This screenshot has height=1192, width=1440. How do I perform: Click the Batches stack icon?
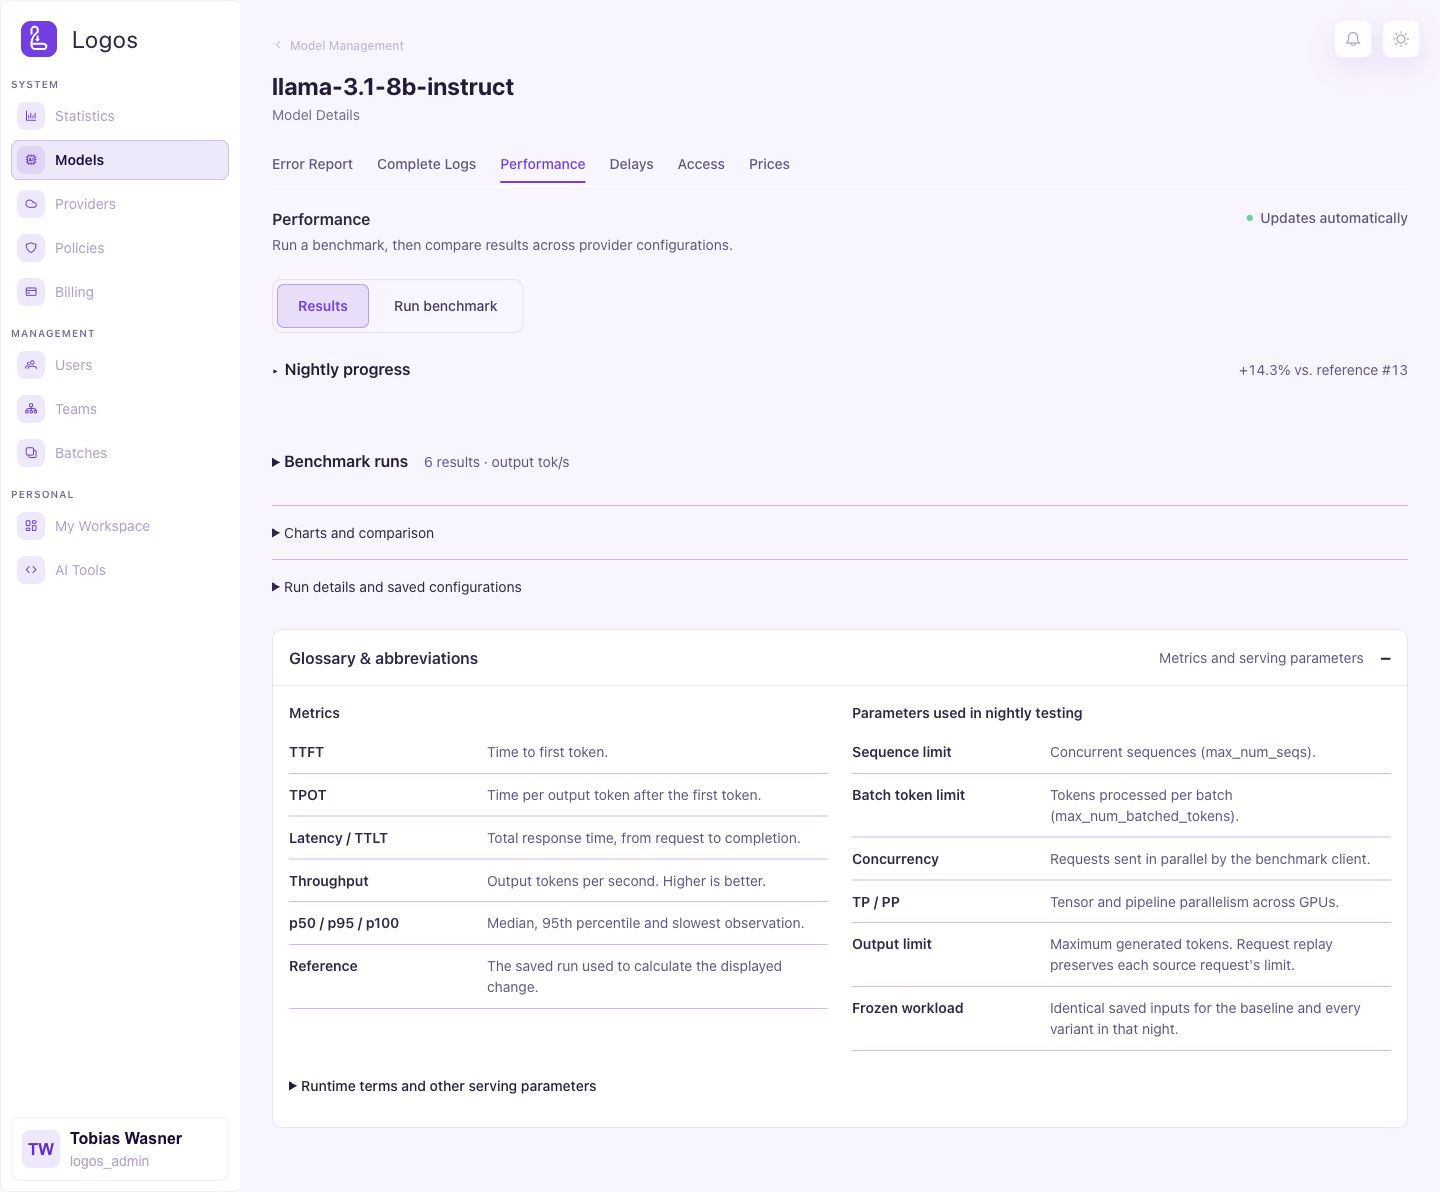31,453
